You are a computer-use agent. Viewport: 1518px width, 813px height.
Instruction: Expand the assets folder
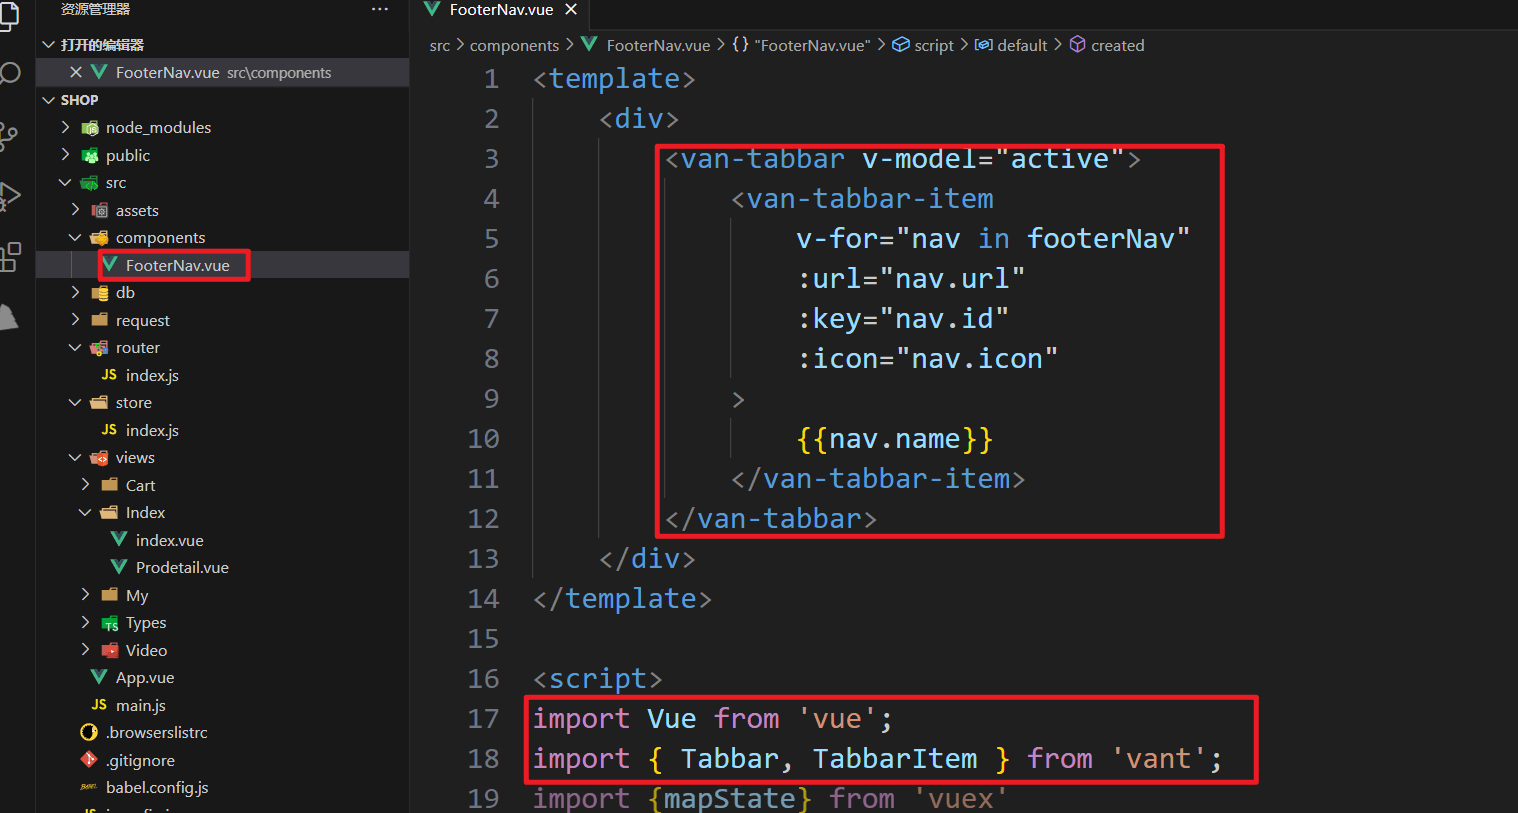[76, 210]
